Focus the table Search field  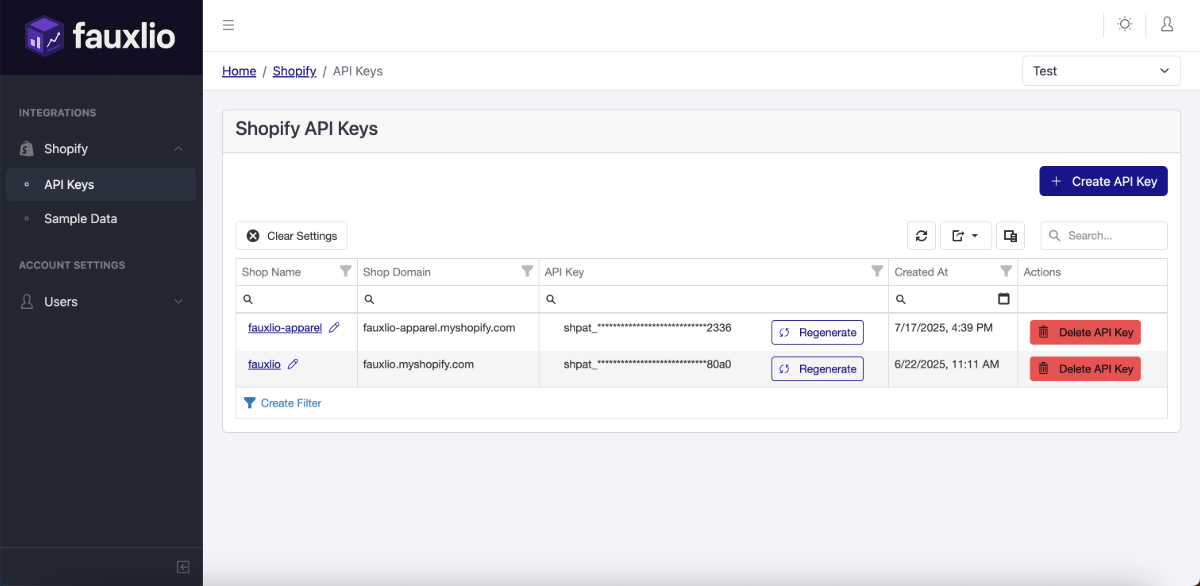coord(1104,236)
